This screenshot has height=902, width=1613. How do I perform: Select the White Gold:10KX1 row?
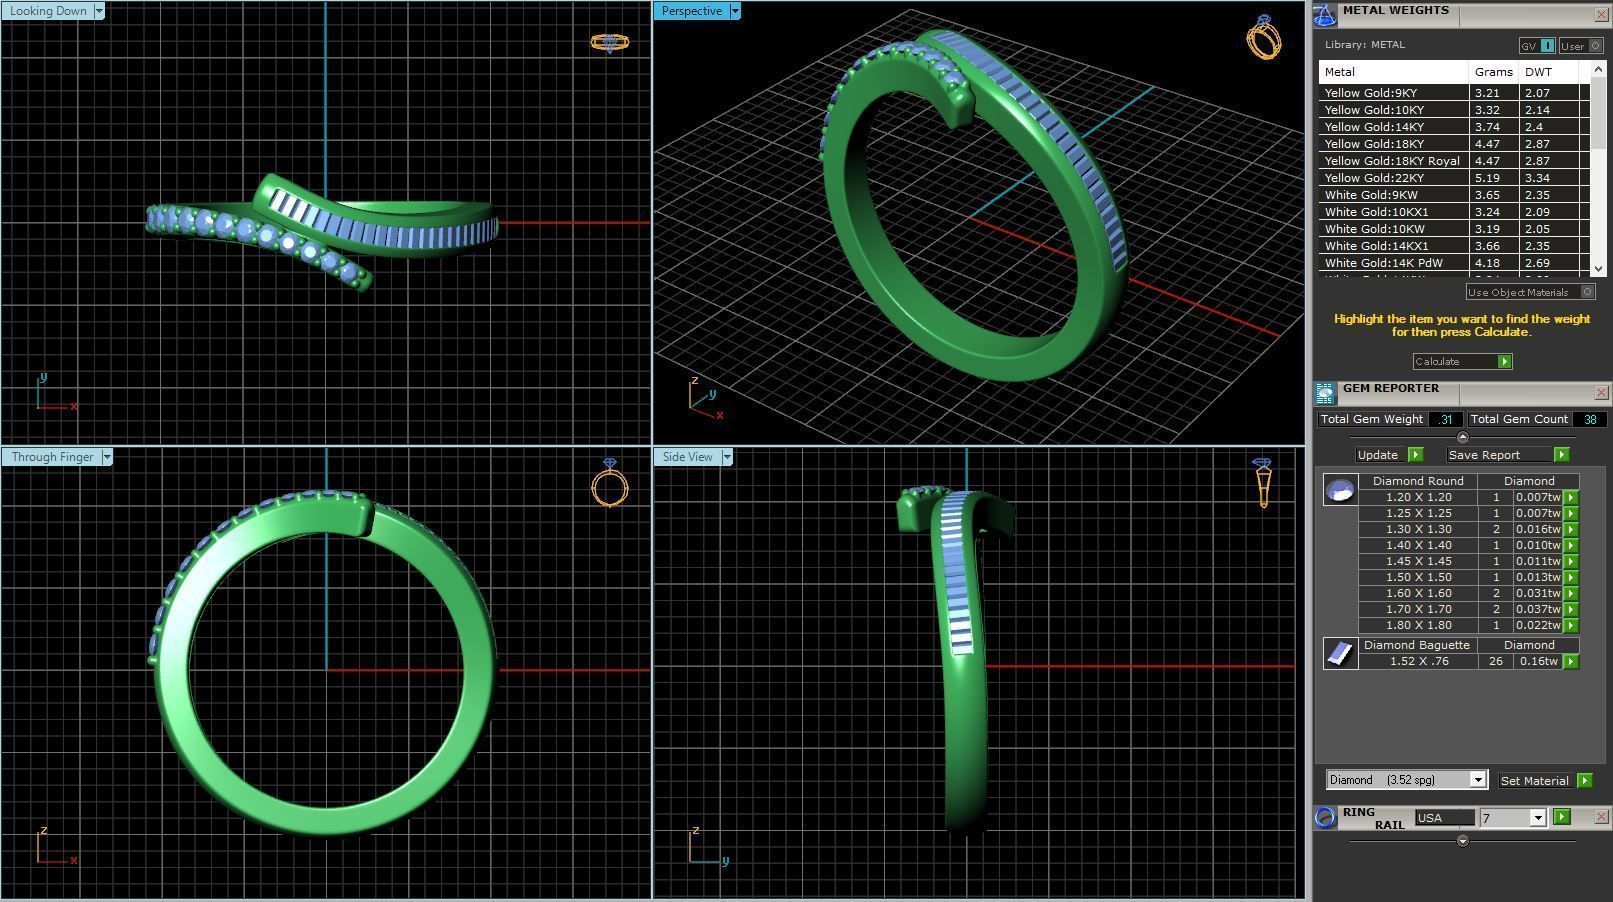click(1454, 212)
